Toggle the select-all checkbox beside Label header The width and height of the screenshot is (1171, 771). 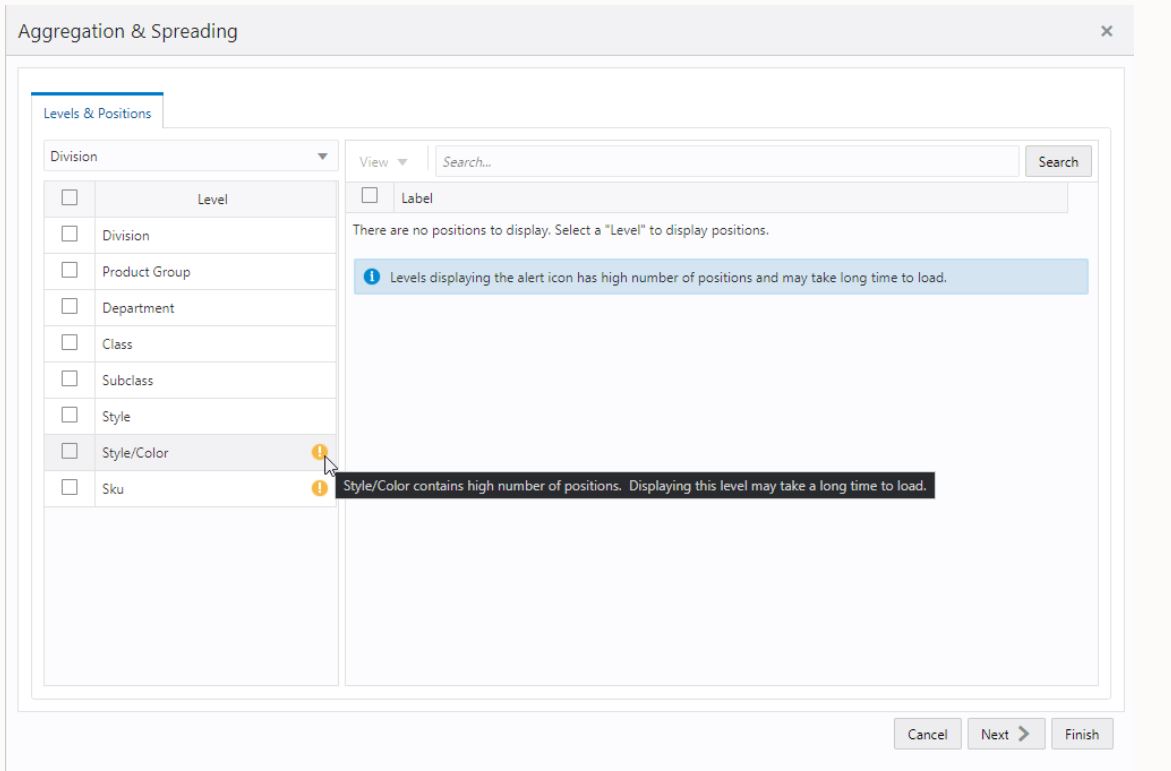369,195
